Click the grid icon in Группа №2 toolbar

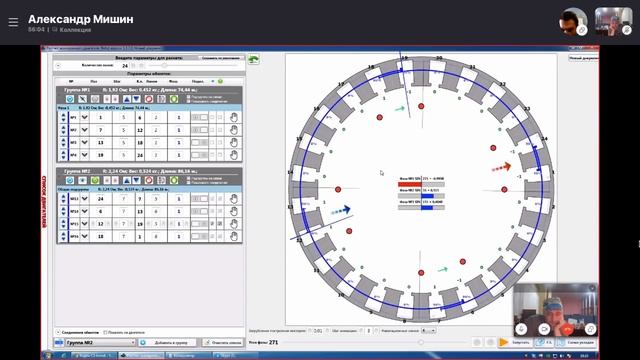pos(161,180)
